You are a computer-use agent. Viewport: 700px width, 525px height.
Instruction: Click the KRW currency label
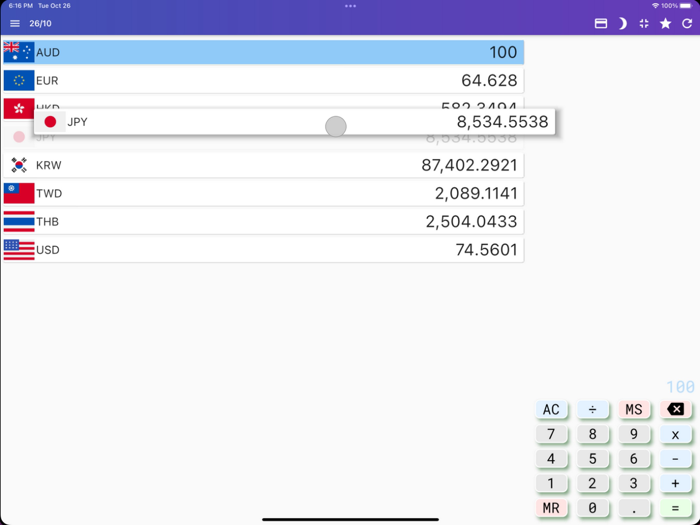point(48,165)
